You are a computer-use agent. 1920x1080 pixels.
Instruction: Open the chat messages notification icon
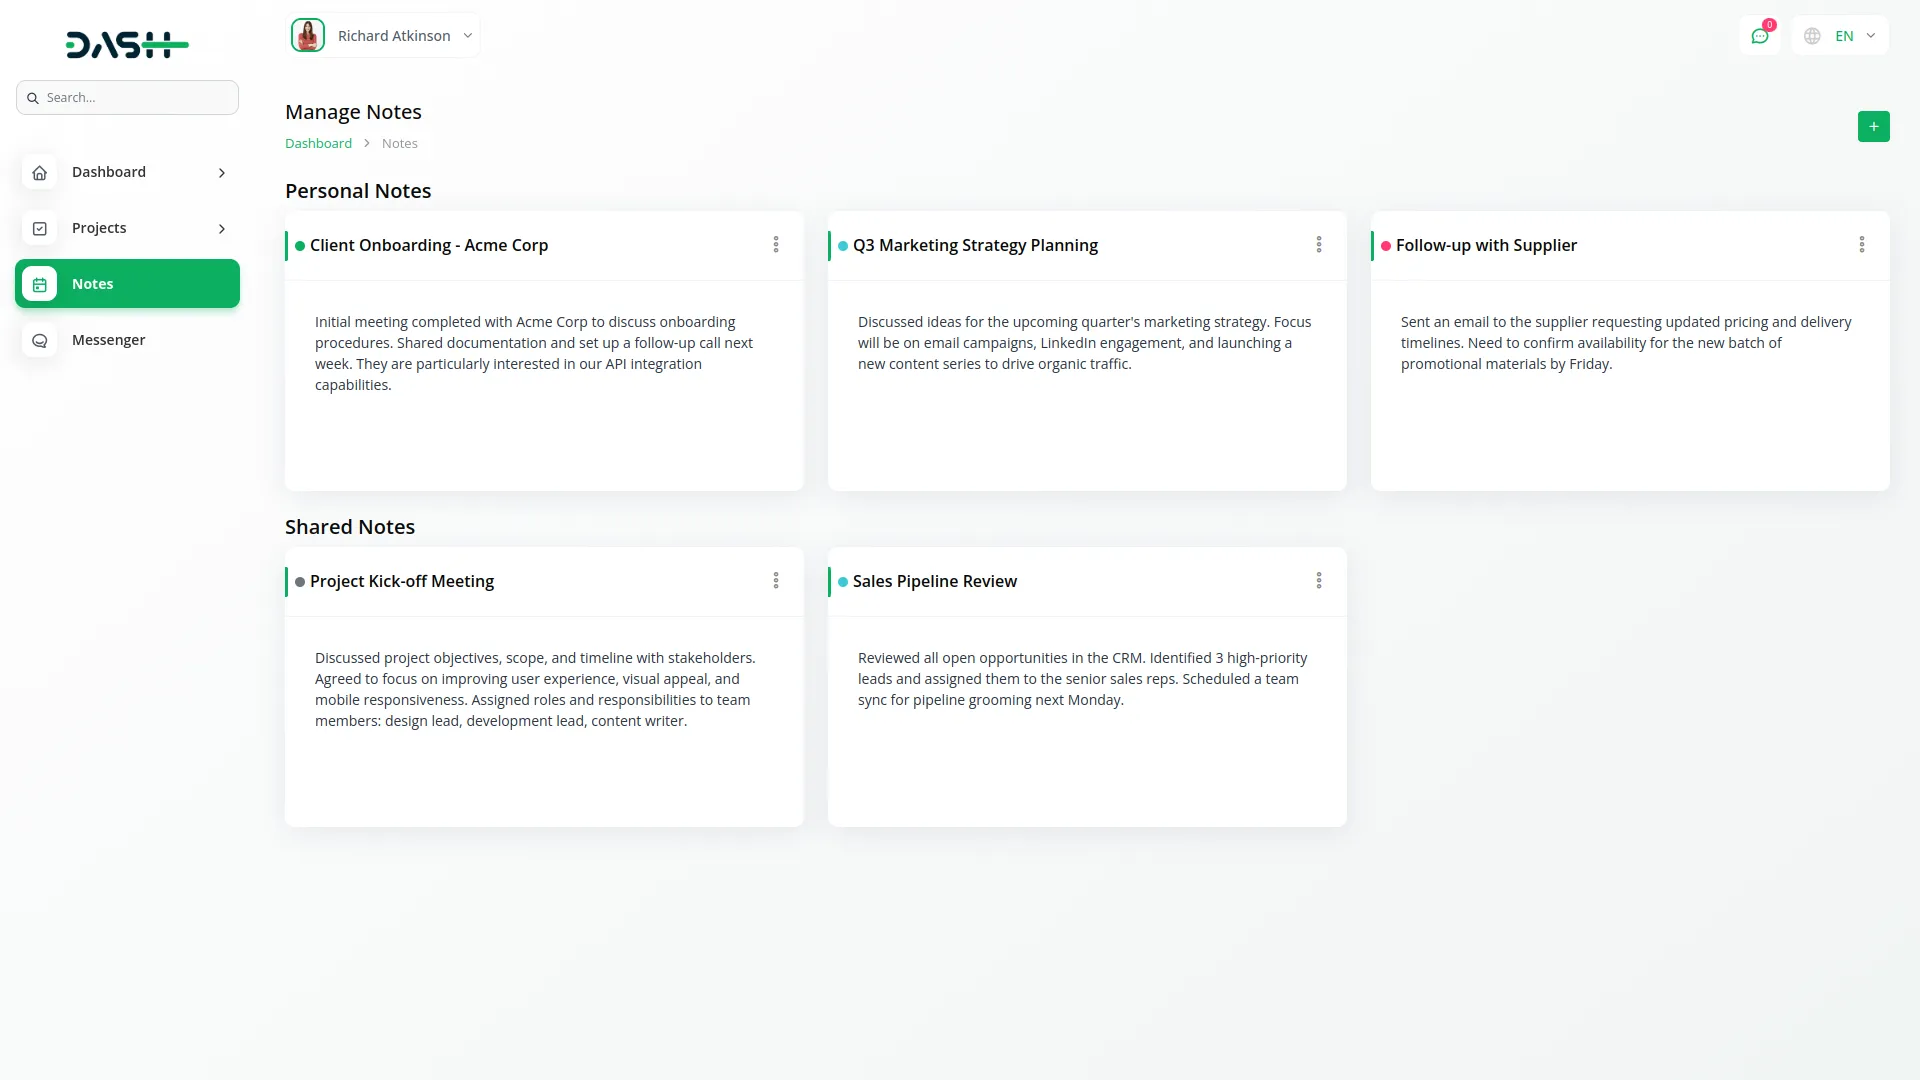(x=1759, y=36)
